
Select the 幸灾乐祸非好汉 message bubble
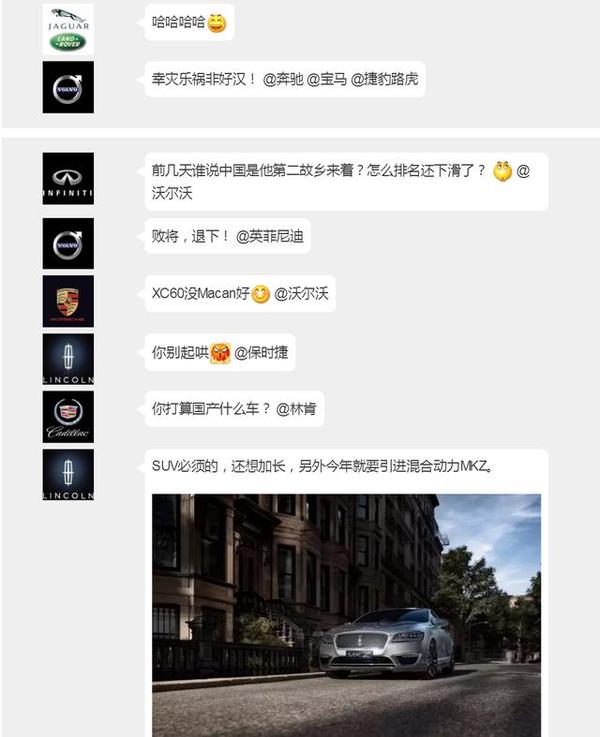pos(285,79)
